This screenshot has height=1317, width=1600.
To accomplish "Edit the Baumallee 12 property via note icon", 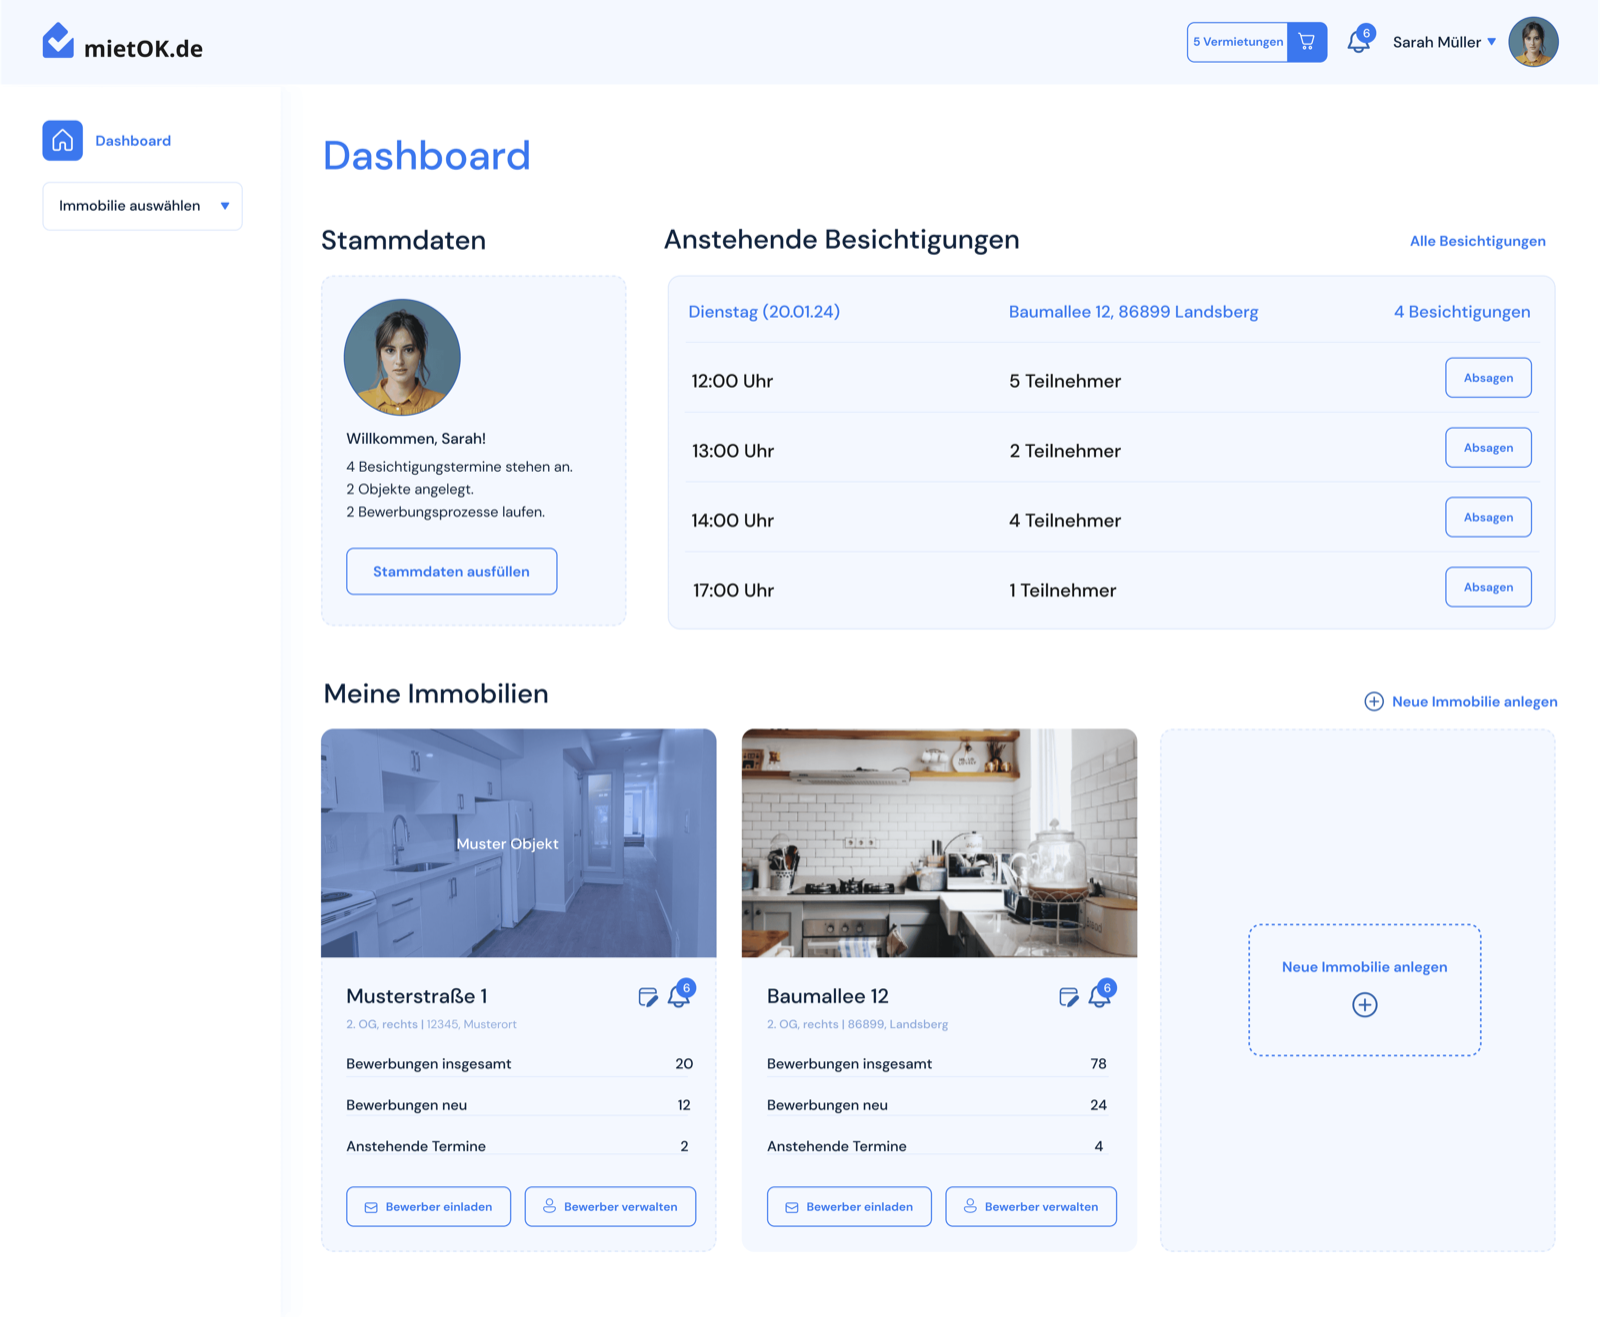I will (x=1069, y=997).
